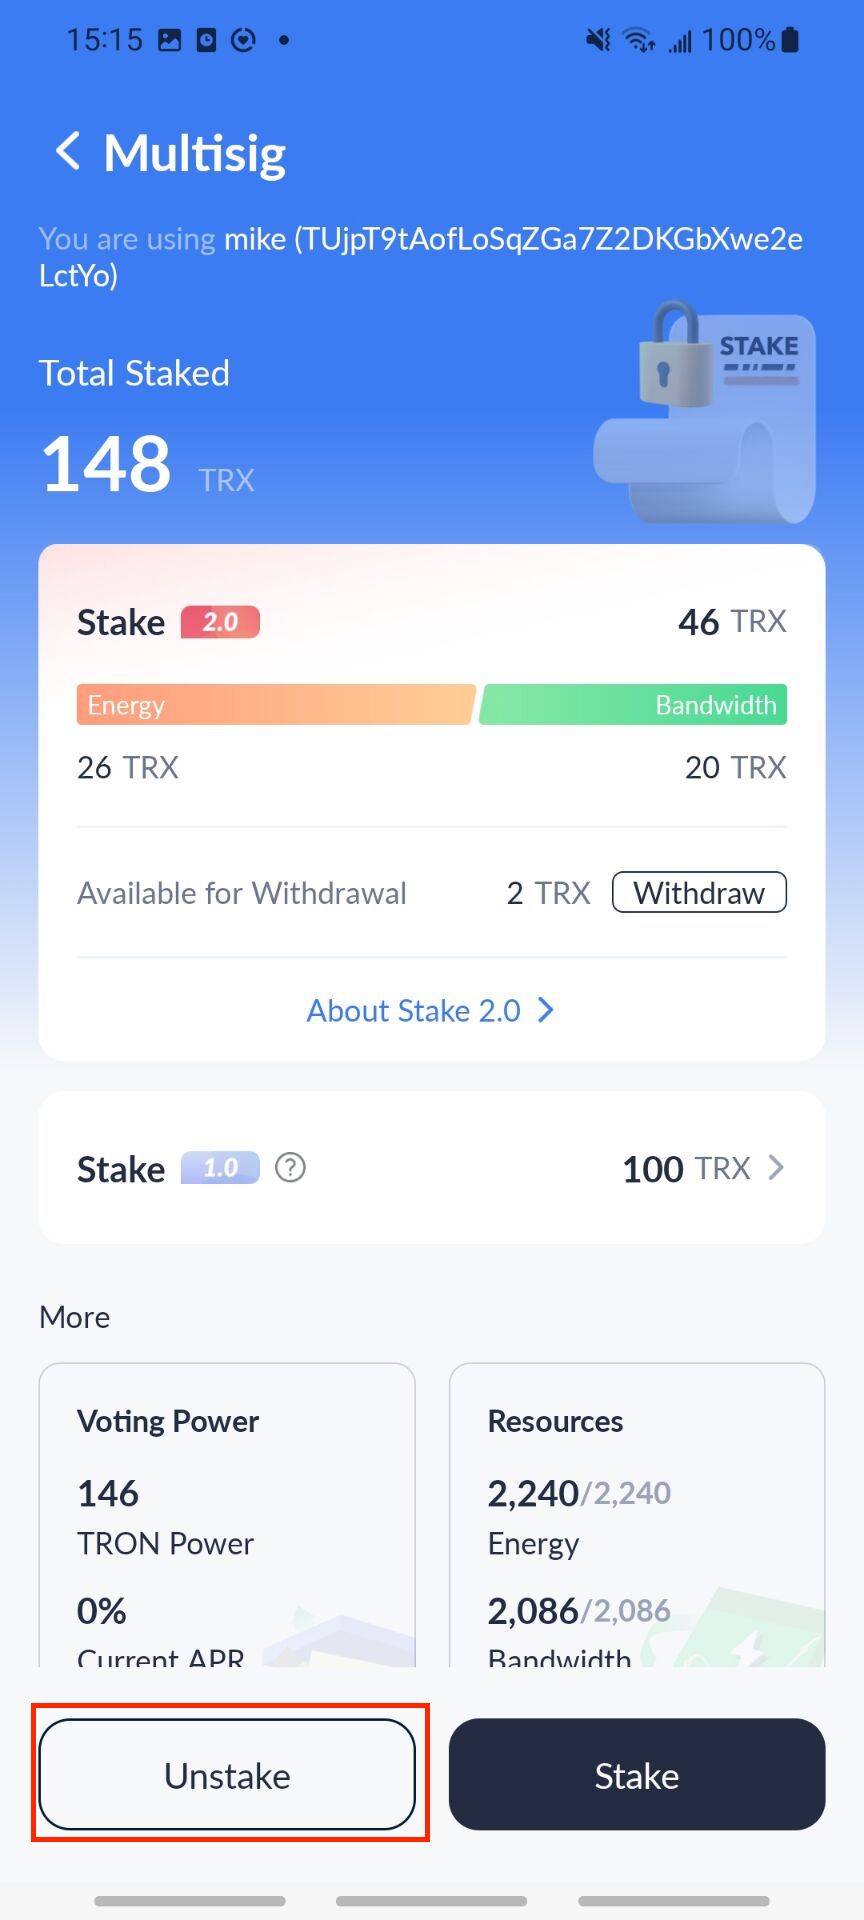Tap the battery icon in status bar
Viewport: 864px width, 1920px height.
[790, 40]
